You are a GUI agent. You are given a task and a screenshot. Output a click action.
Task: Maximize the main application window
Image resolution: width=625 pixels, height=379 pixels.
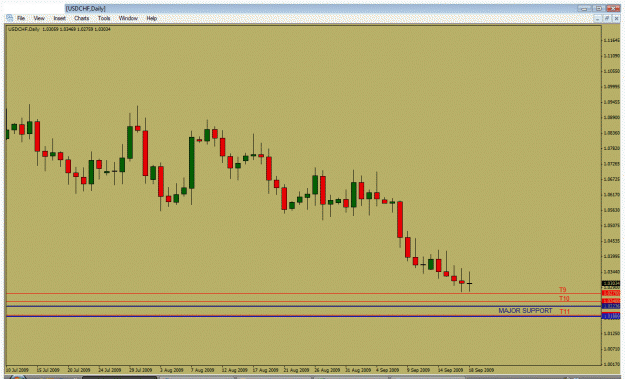click(x=599, y=8)
